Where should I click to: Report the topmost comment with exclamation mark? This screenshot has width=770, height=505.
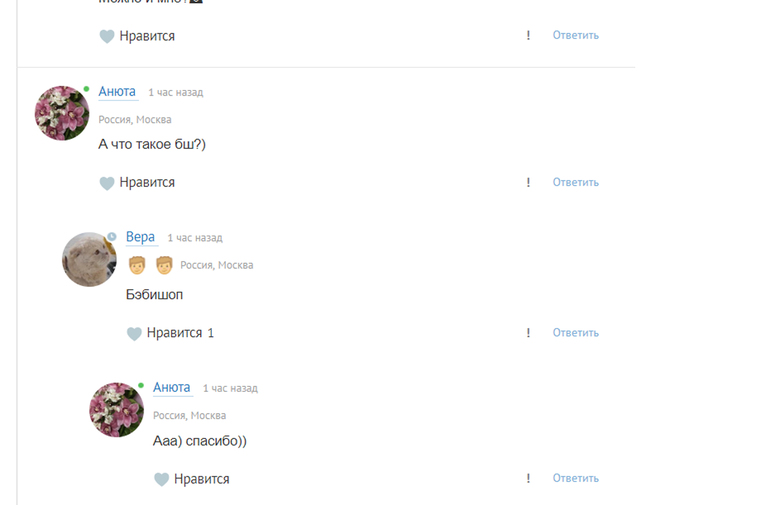point(528,35)
